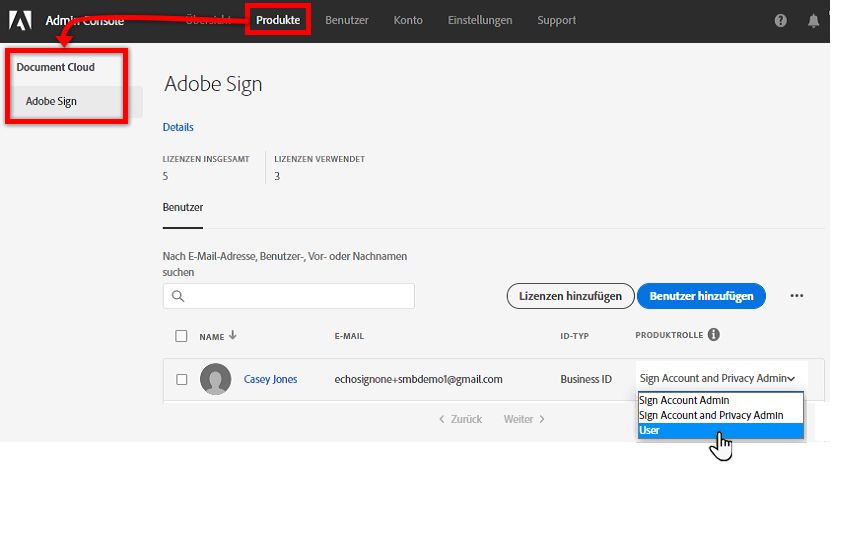
Task: Click the Produktrolle info icon
Action: (714, 335)
